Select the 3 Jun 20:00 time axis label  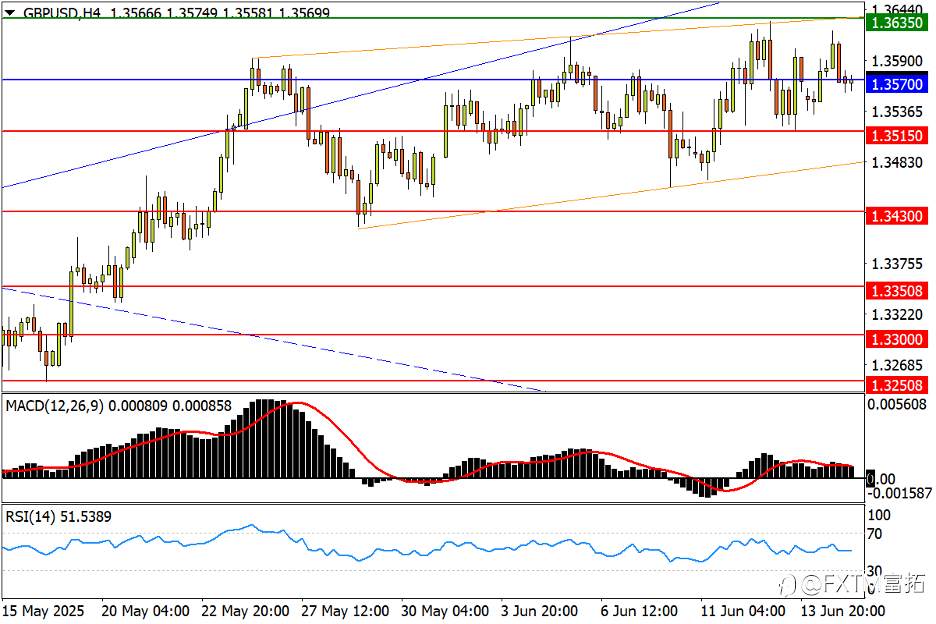539,611
